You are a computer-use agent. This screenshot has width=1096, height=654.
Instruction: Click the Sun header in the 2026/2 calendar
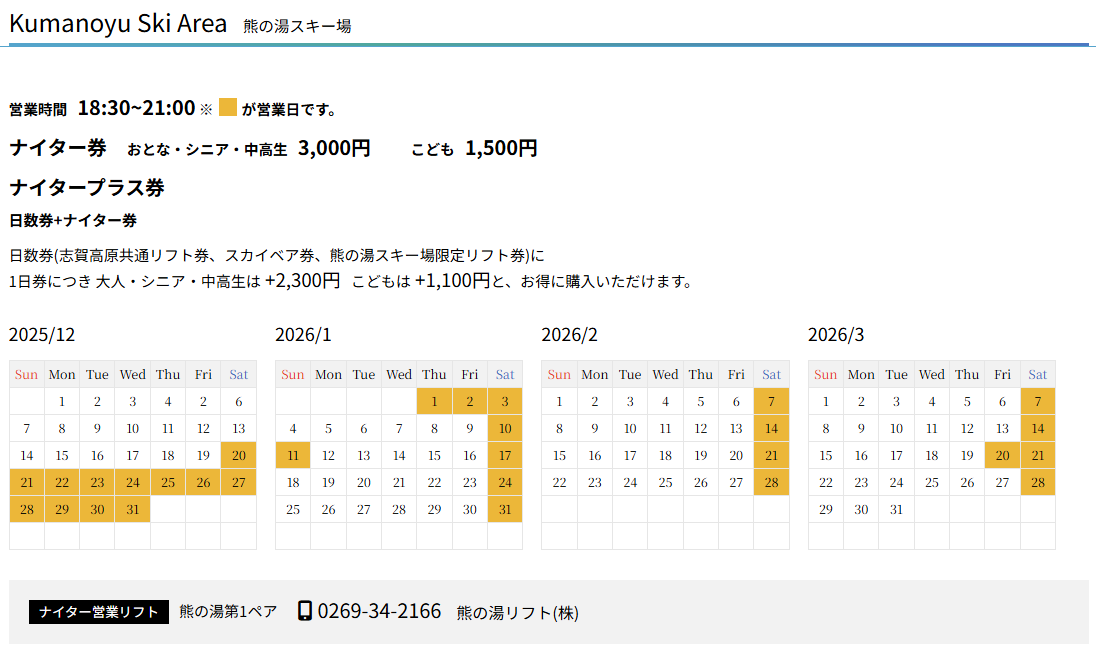(559, 374)
